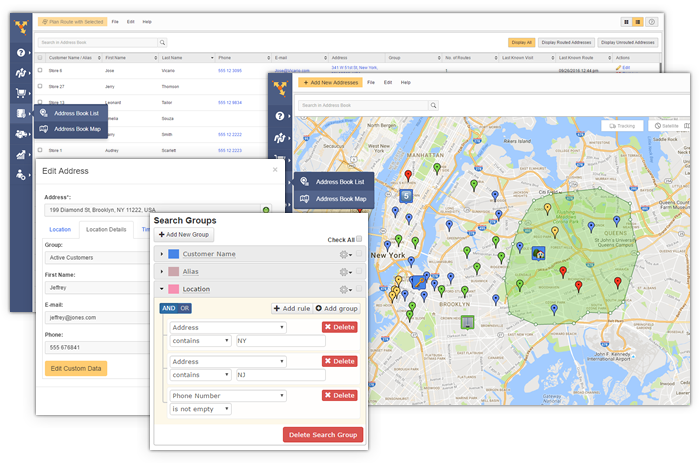The image size is (700, 463).
Task: Click the analytics chart icon in the left sidebar
Action: (21, 154)
